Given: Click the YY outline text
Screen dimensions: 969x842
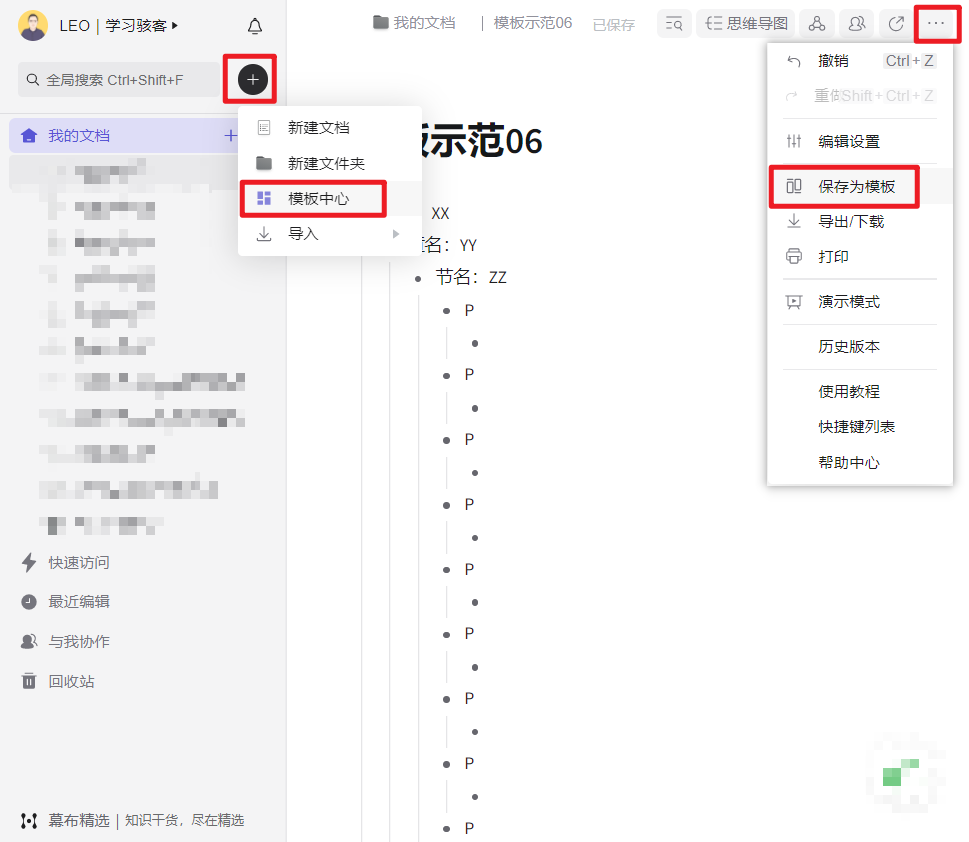Looking at the screenshot, I should pyautogui.click(x=468, y=245).
